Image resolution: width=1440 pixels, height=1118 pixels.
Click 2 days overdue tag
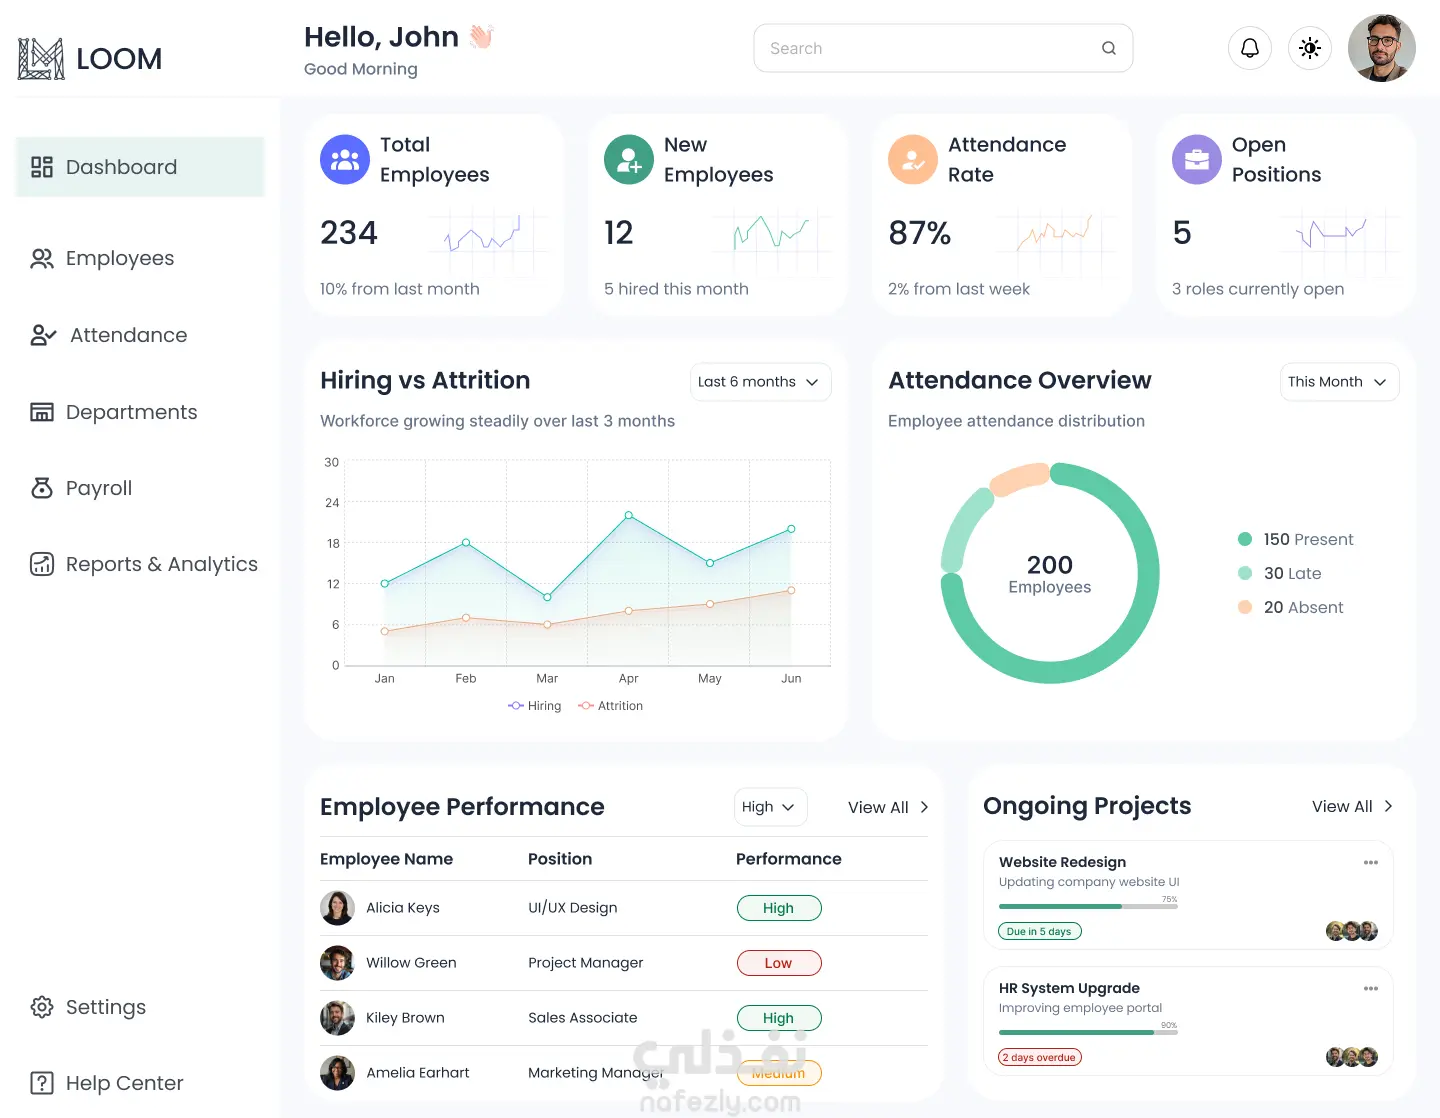point(1040,1057)
